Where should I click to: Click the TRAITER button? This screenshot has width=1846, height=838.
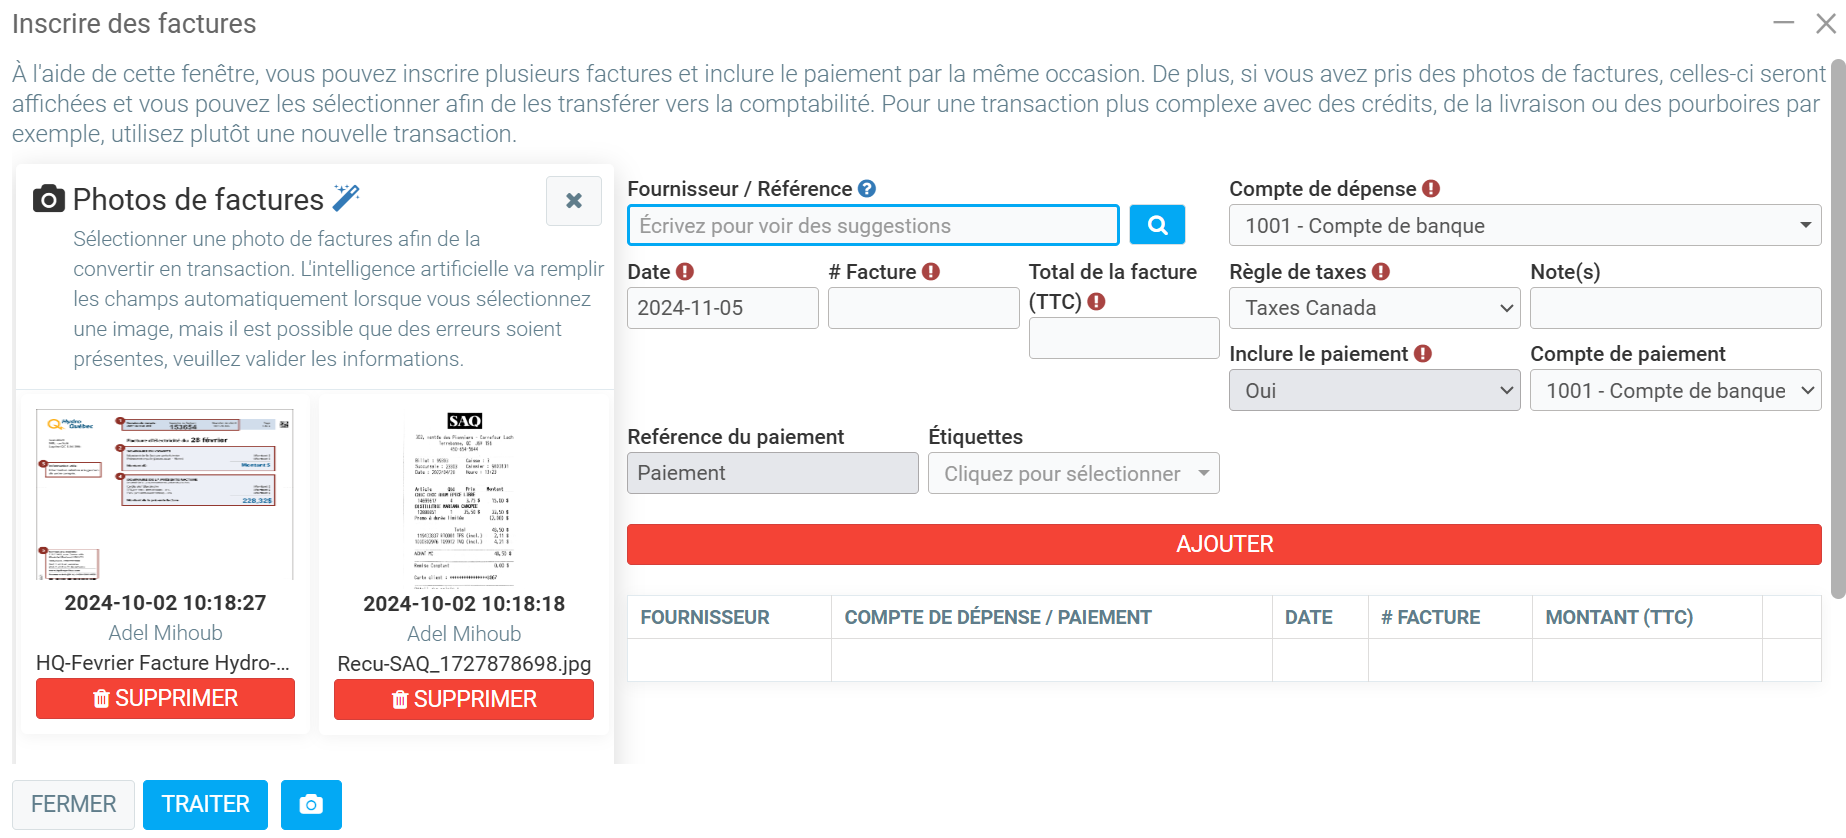(x=205, y=805)
